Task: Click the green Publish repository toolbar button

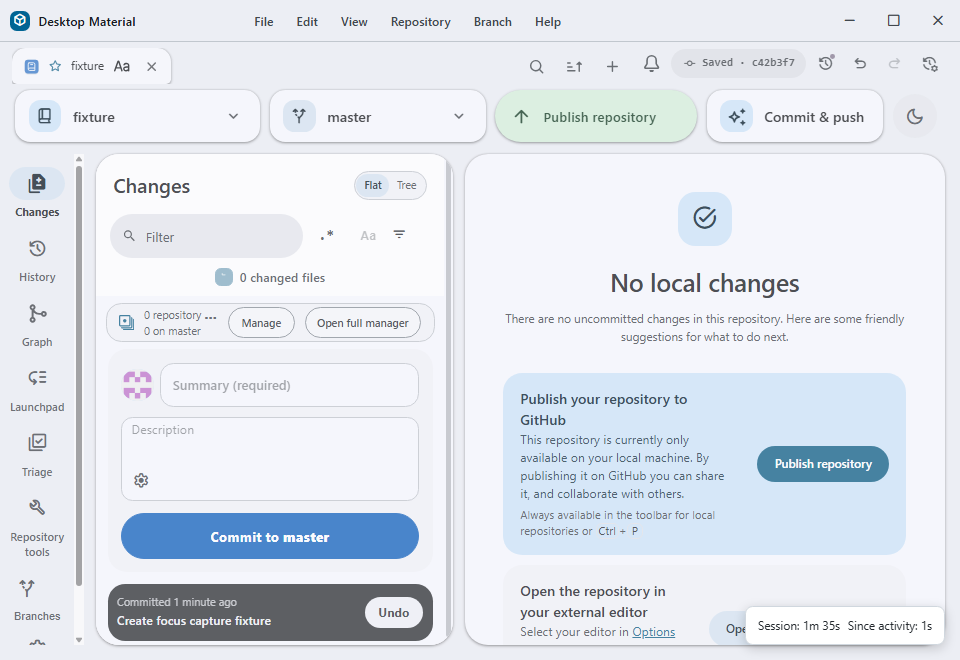Action: (596, 116)
